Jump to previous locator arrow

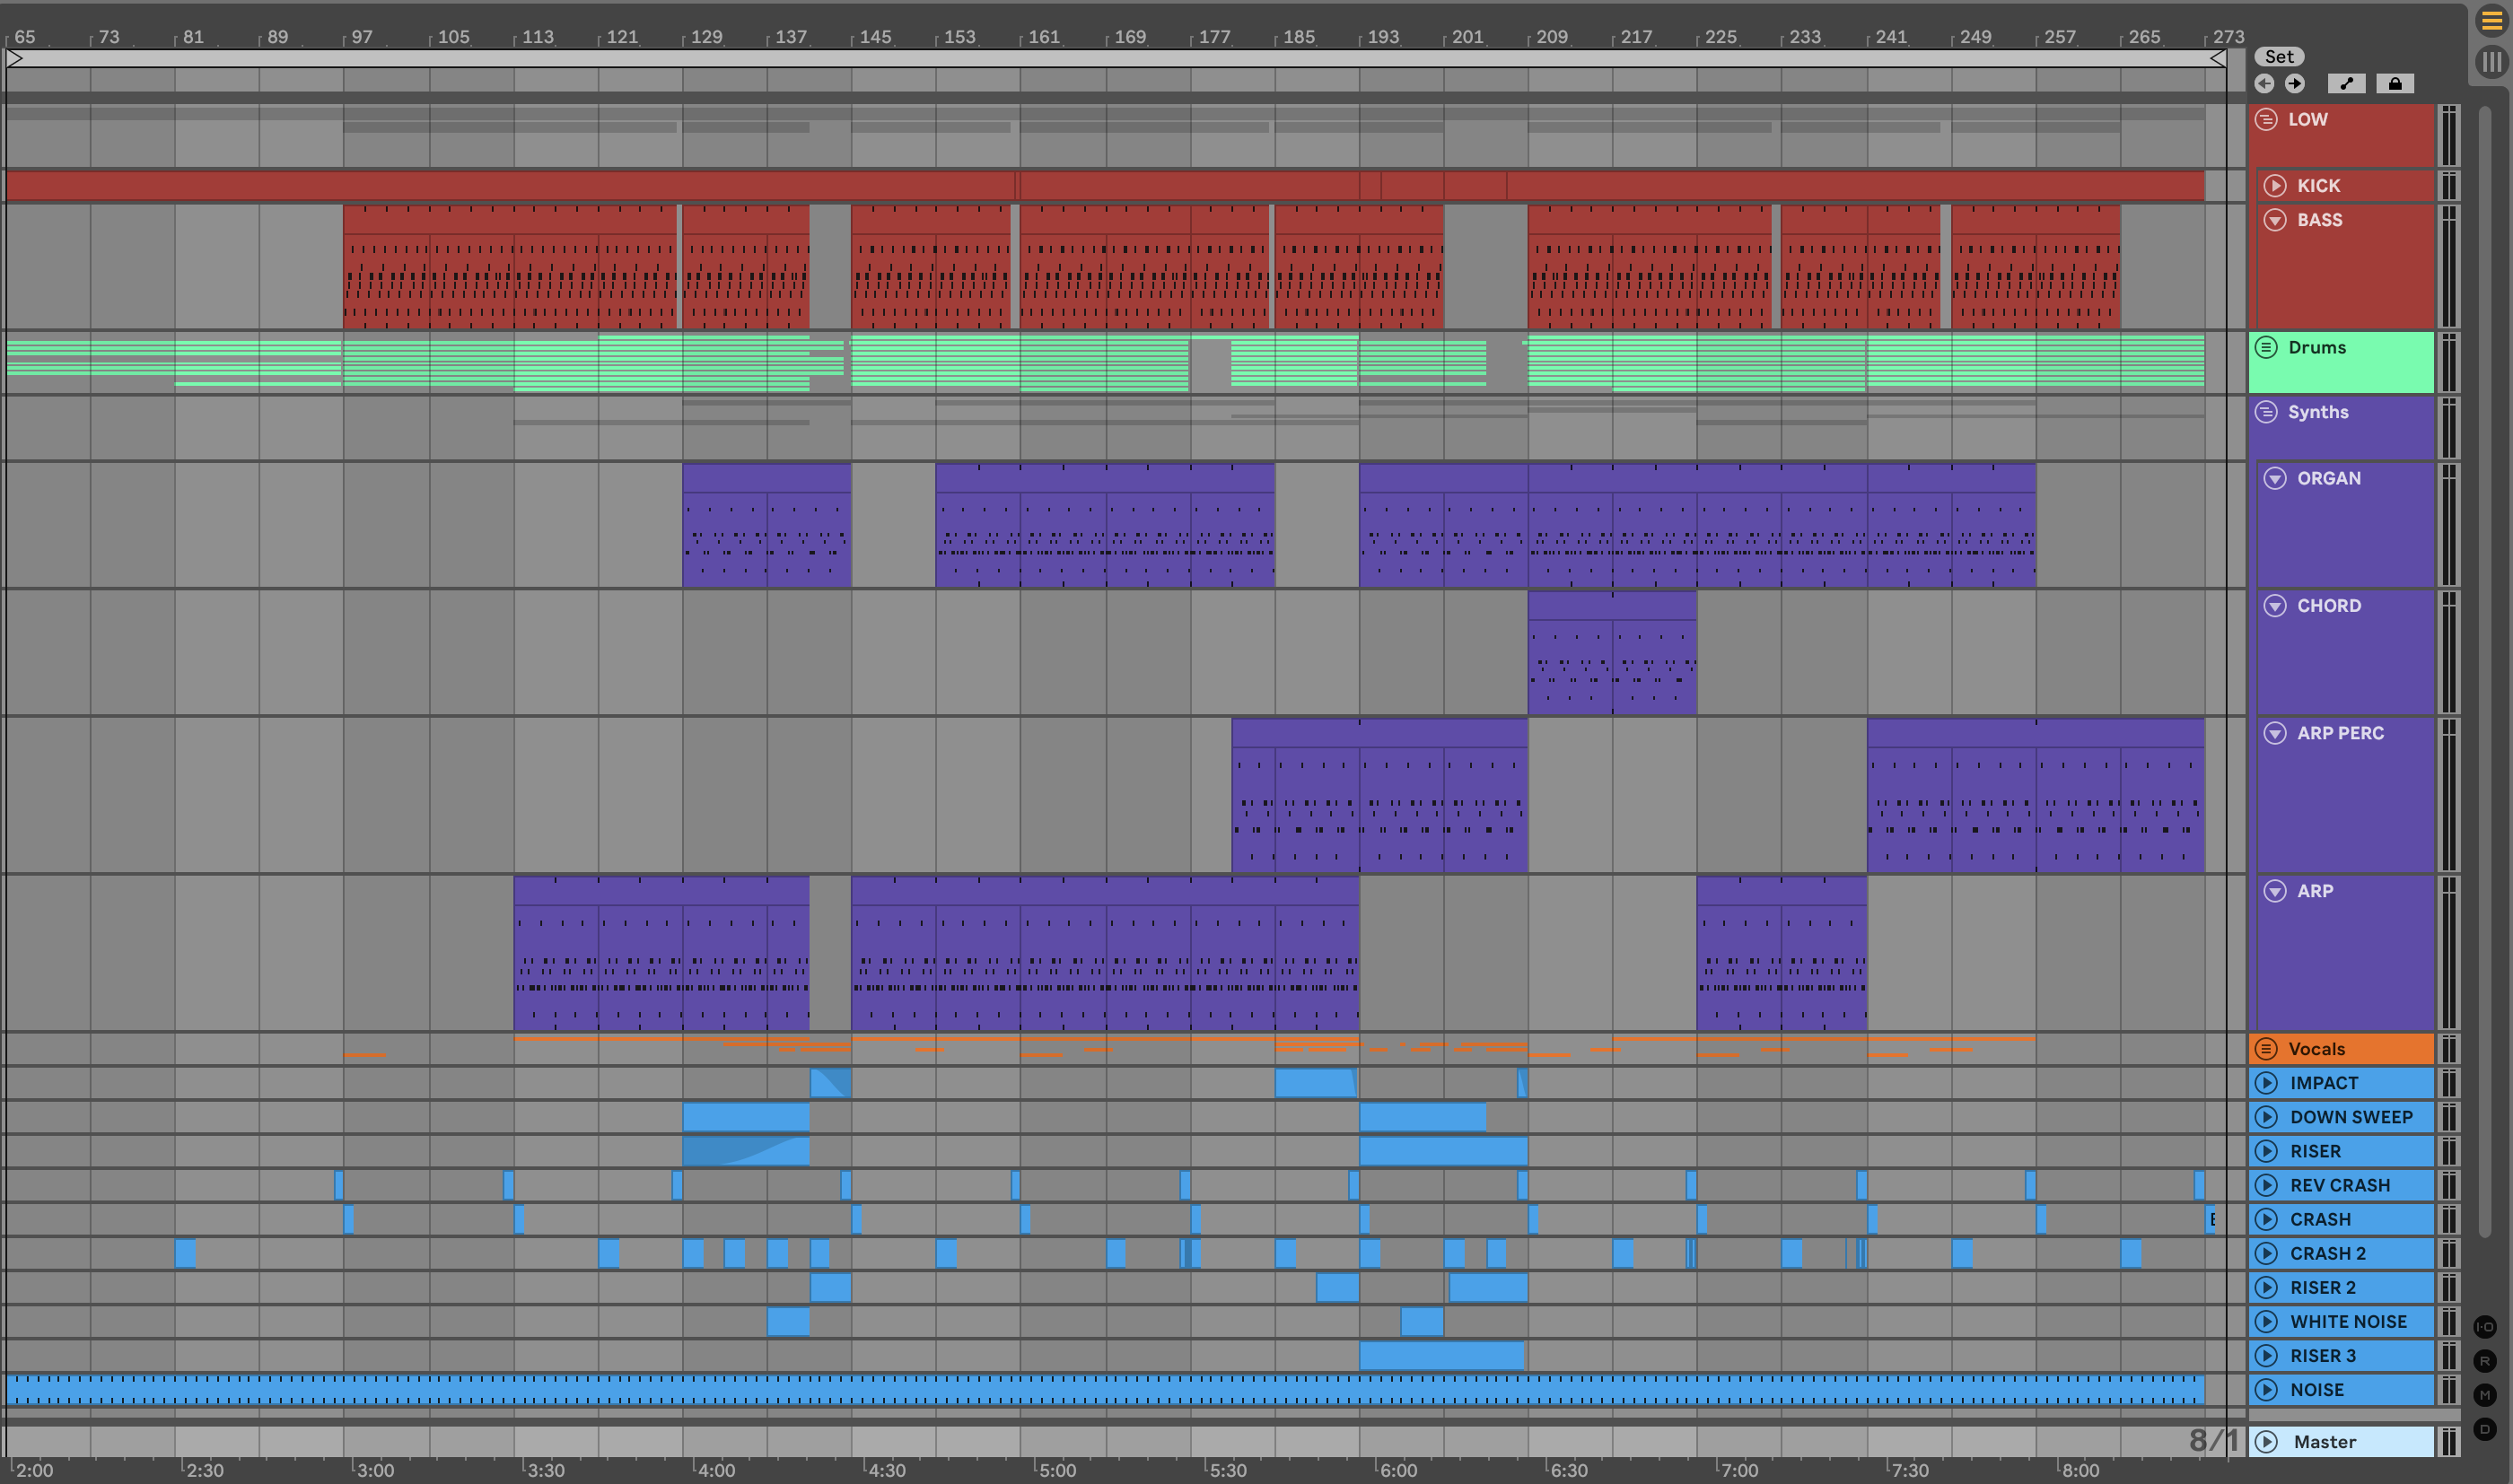[2264, 84]
